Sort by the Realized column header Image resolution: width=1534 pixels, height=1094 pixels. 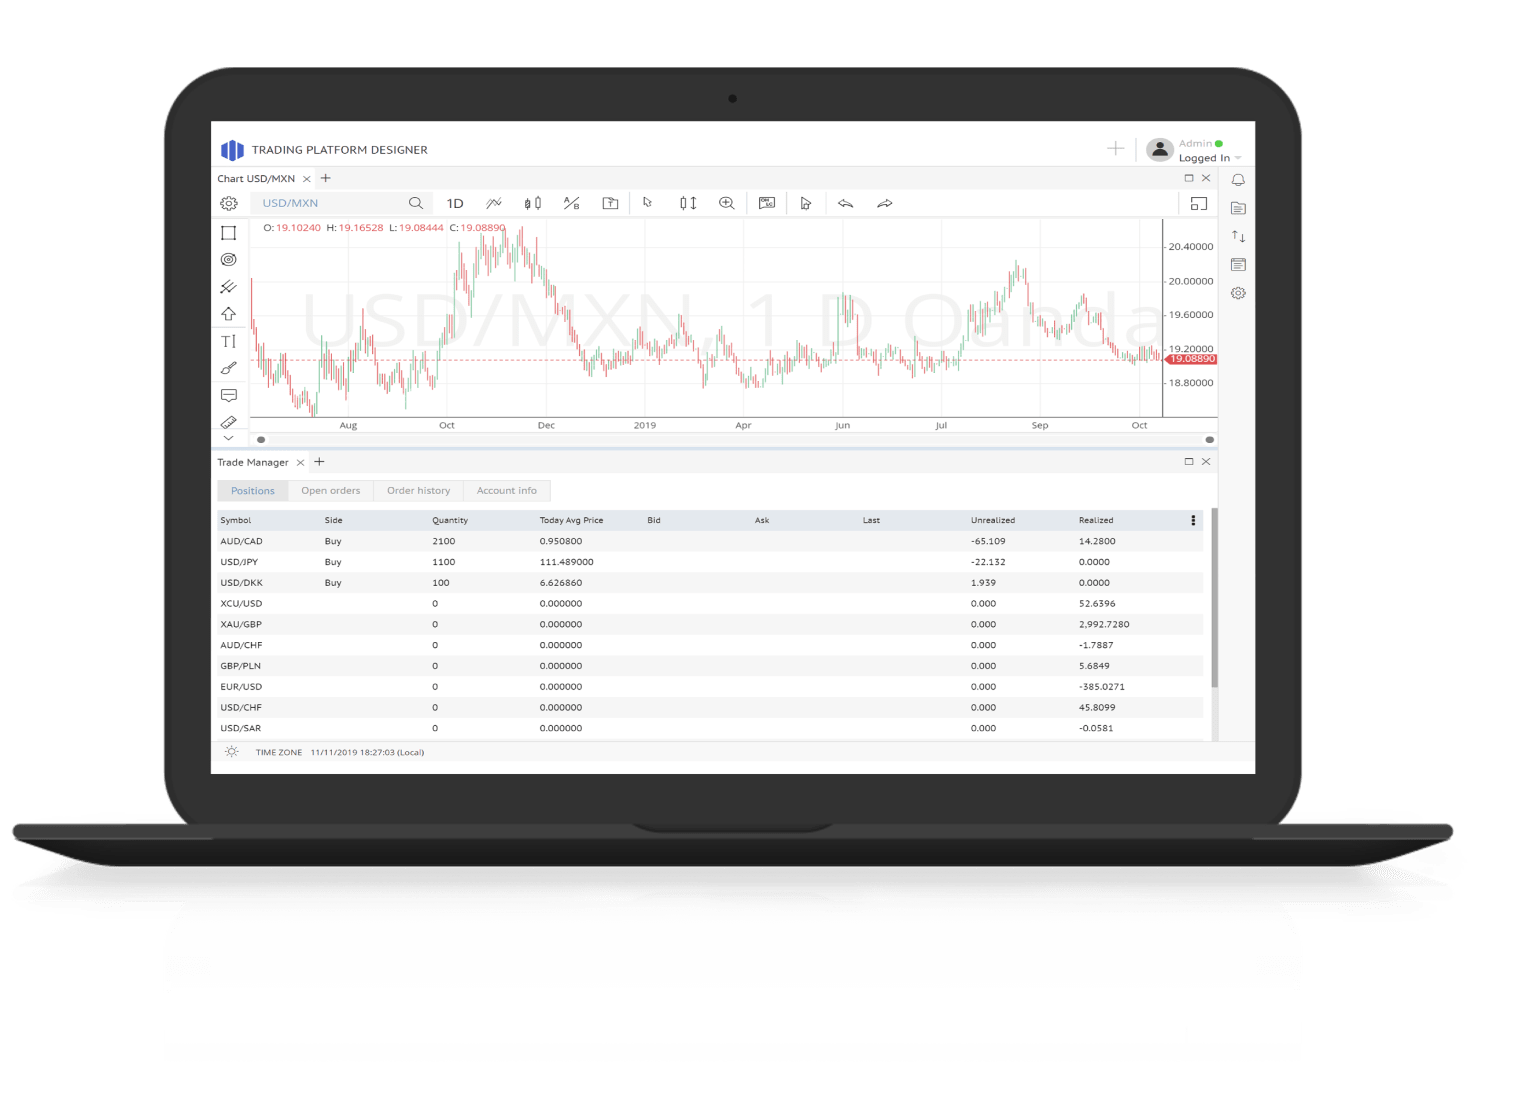coord(1096,520)
